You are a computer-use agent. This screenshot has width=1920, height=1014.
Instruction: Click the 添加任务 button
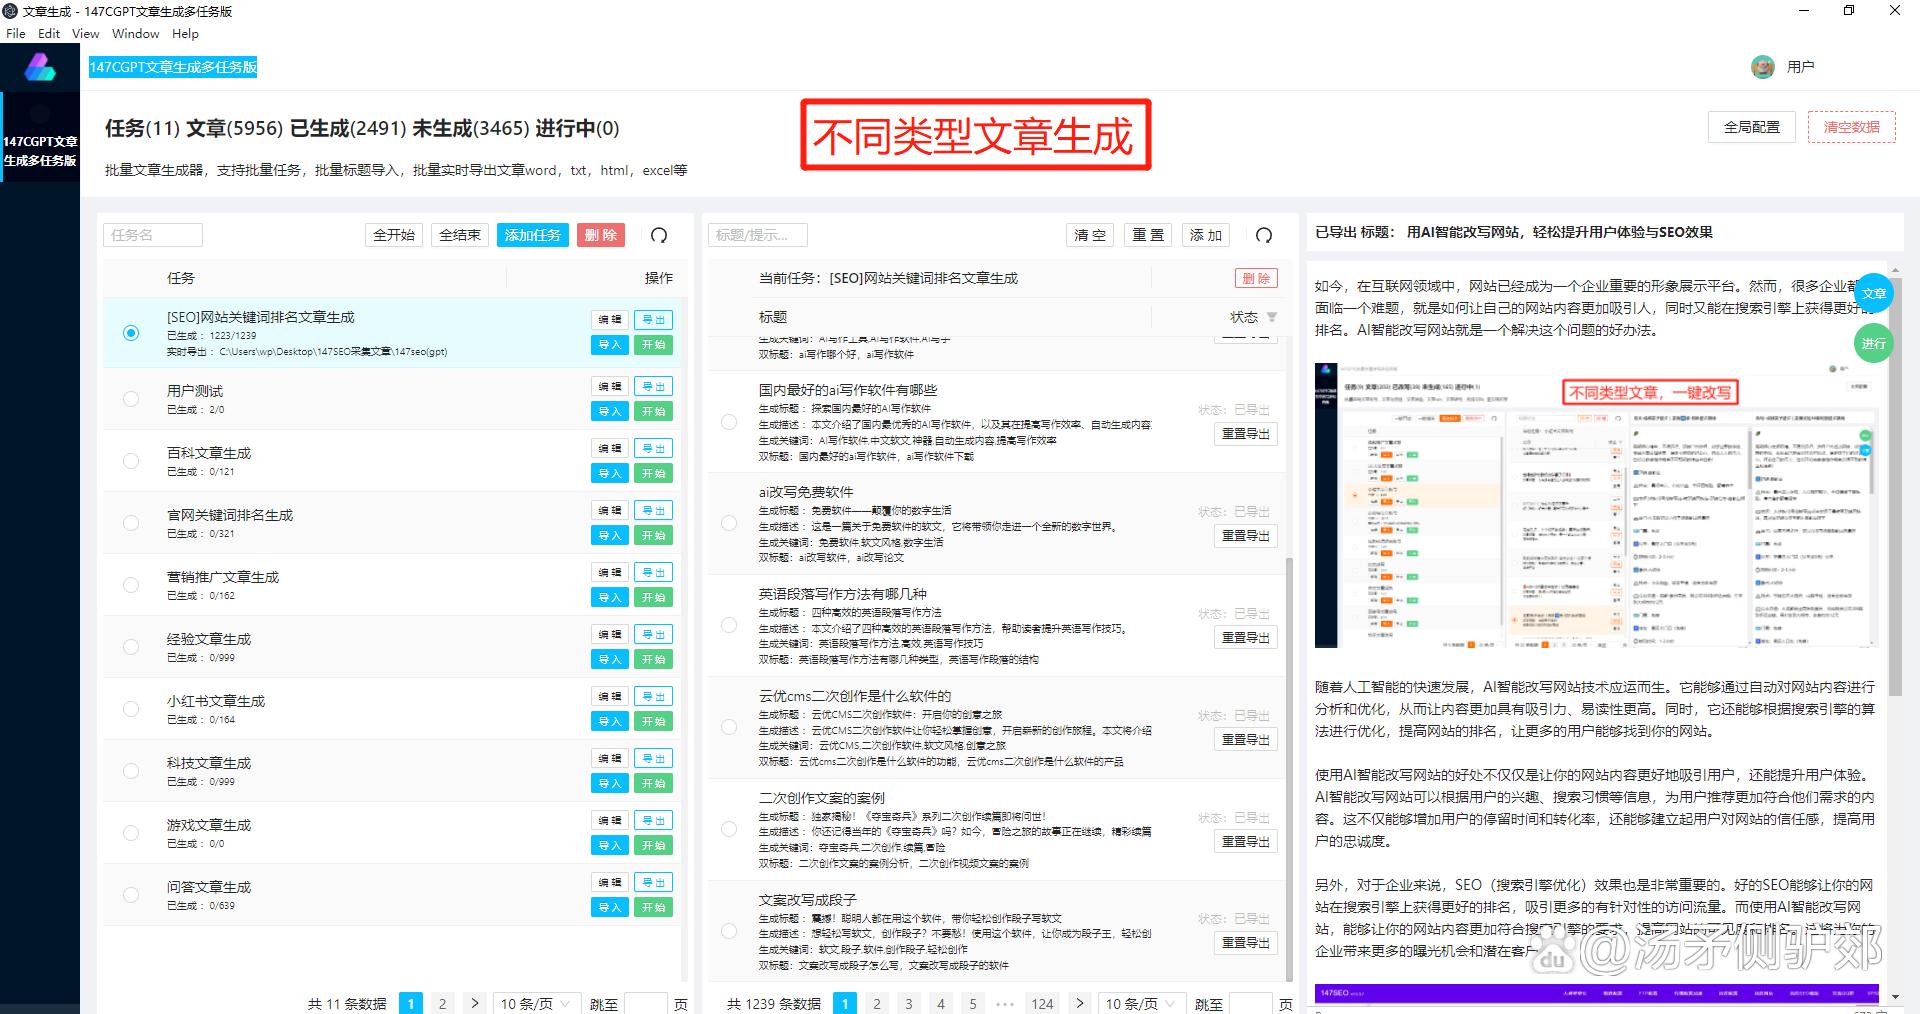pos(532,235)
